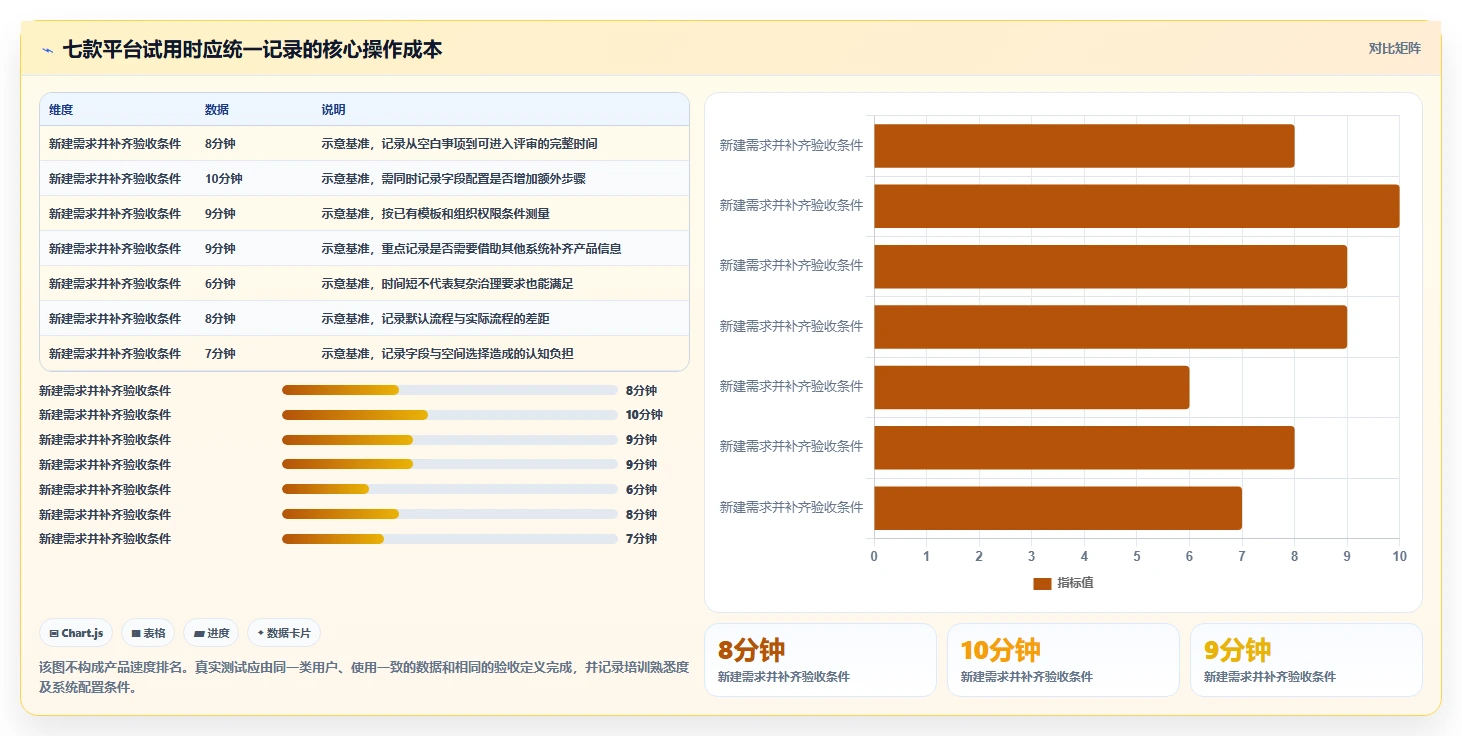Click the 8分钟 summary card
The image size is (1462, 736).
pos(820,660)
